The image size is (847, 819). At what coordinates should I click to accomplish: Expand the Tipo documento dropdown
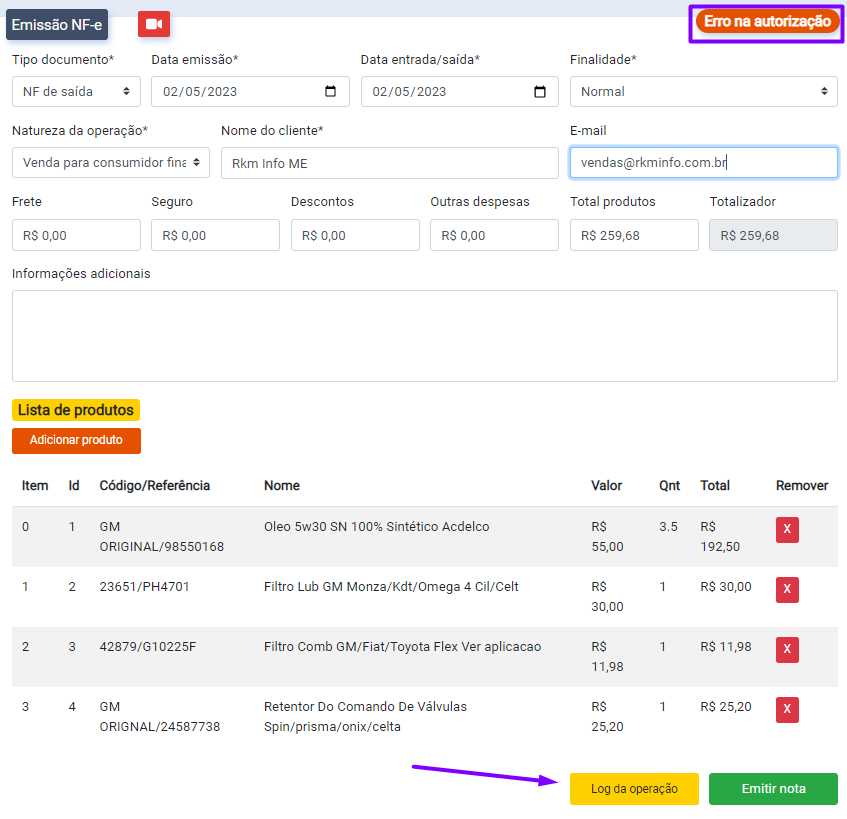(x=76, y=92)
